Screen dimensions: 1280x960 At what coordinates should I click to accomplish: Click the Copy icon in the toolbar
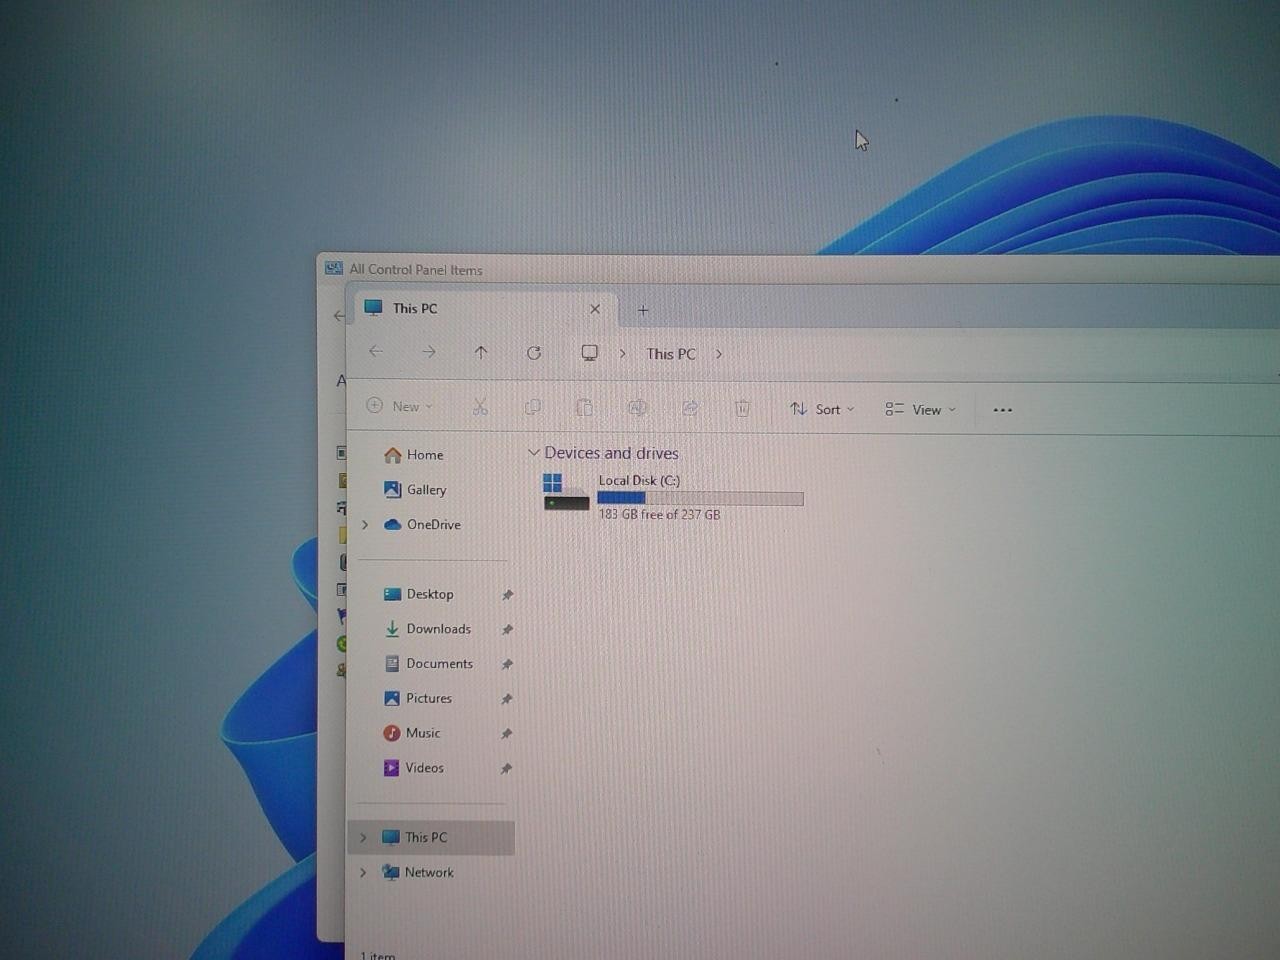[x=533, y=407]
